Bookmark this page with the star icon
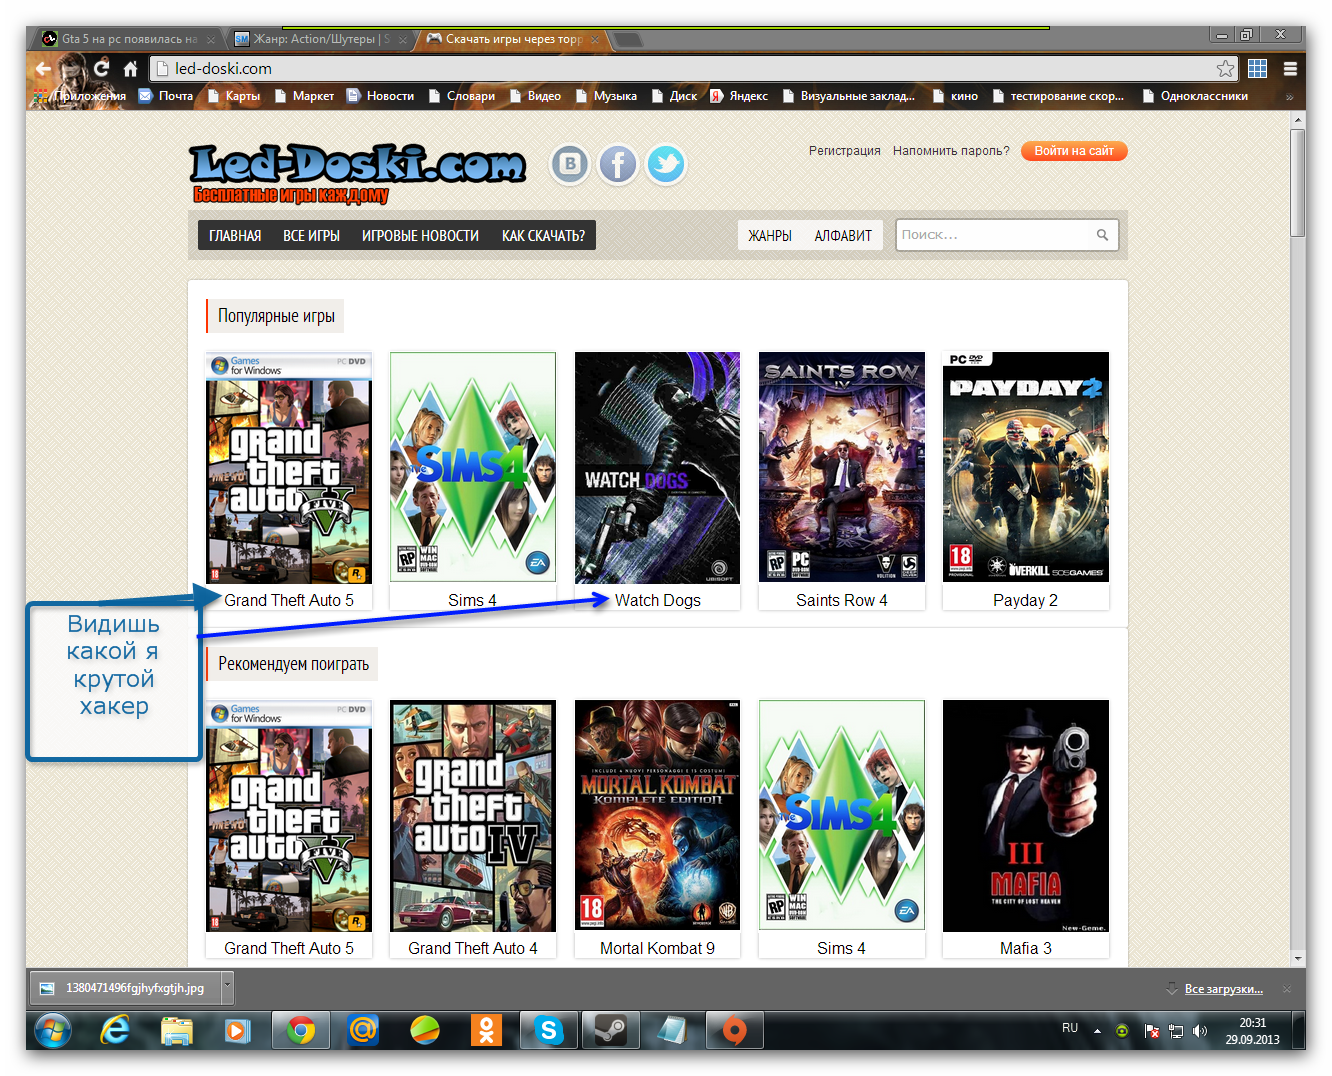The image size is (1332, 1076). pos(1225,69)
